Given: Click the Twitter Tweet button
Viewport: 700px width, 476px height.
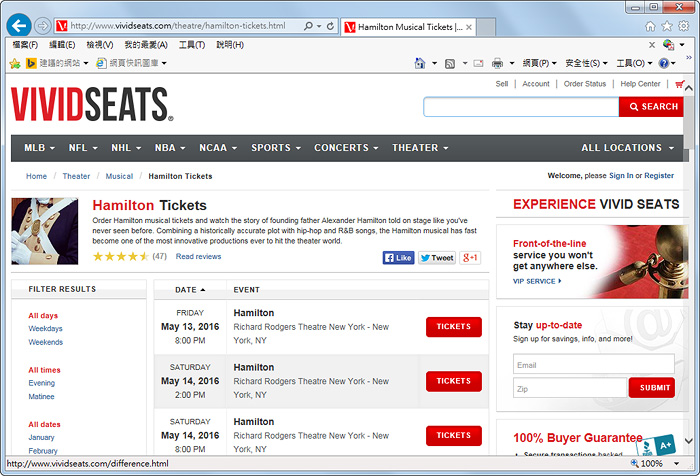Looking at the screenshot, I should coord(437,258).
